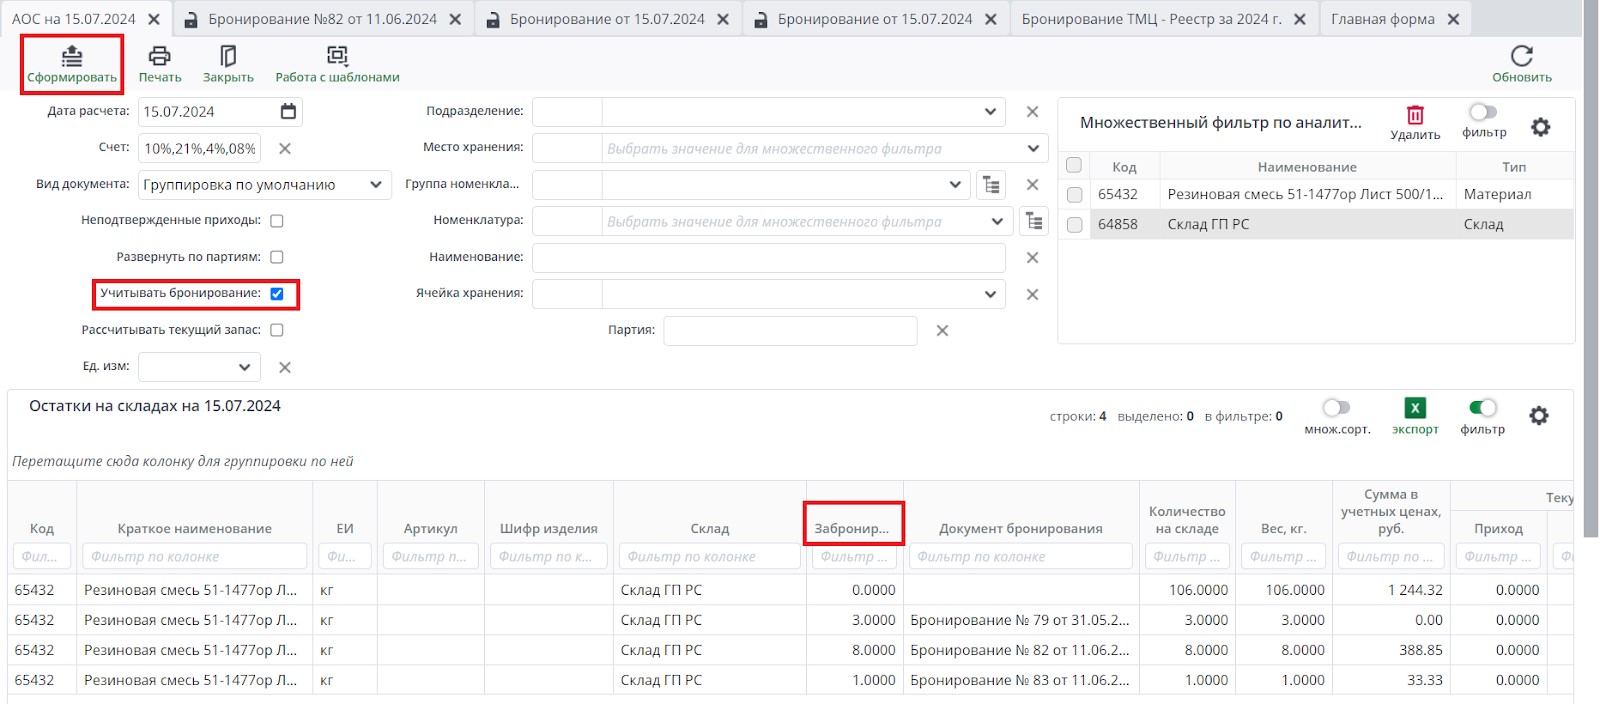Open tree selector next to Номенклатура
This screenshot has width=1600, height=704.
pyautogui.click(x=1034, y=221)
